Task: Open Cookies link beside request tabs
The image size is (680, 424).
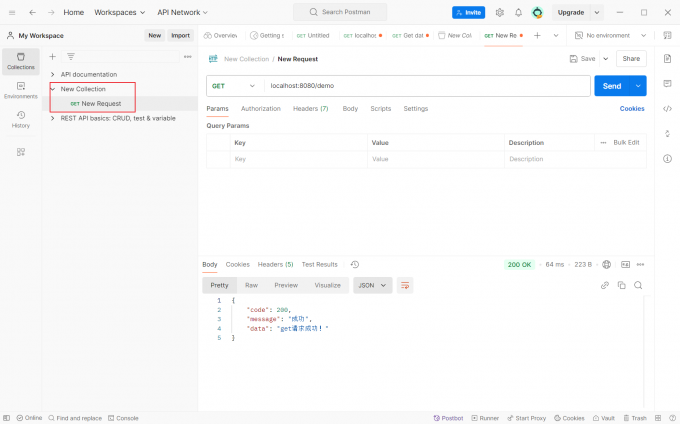Action: [632, 109]
